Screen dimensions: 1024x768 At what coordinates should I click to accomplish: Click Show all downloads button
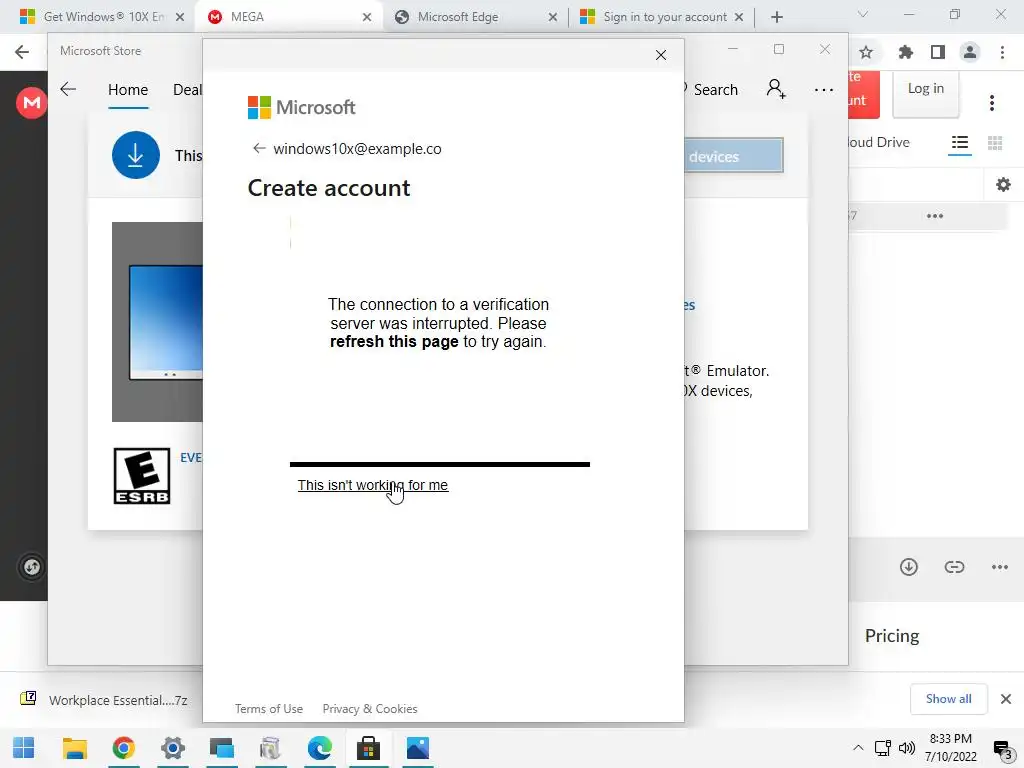coord(948,699)
